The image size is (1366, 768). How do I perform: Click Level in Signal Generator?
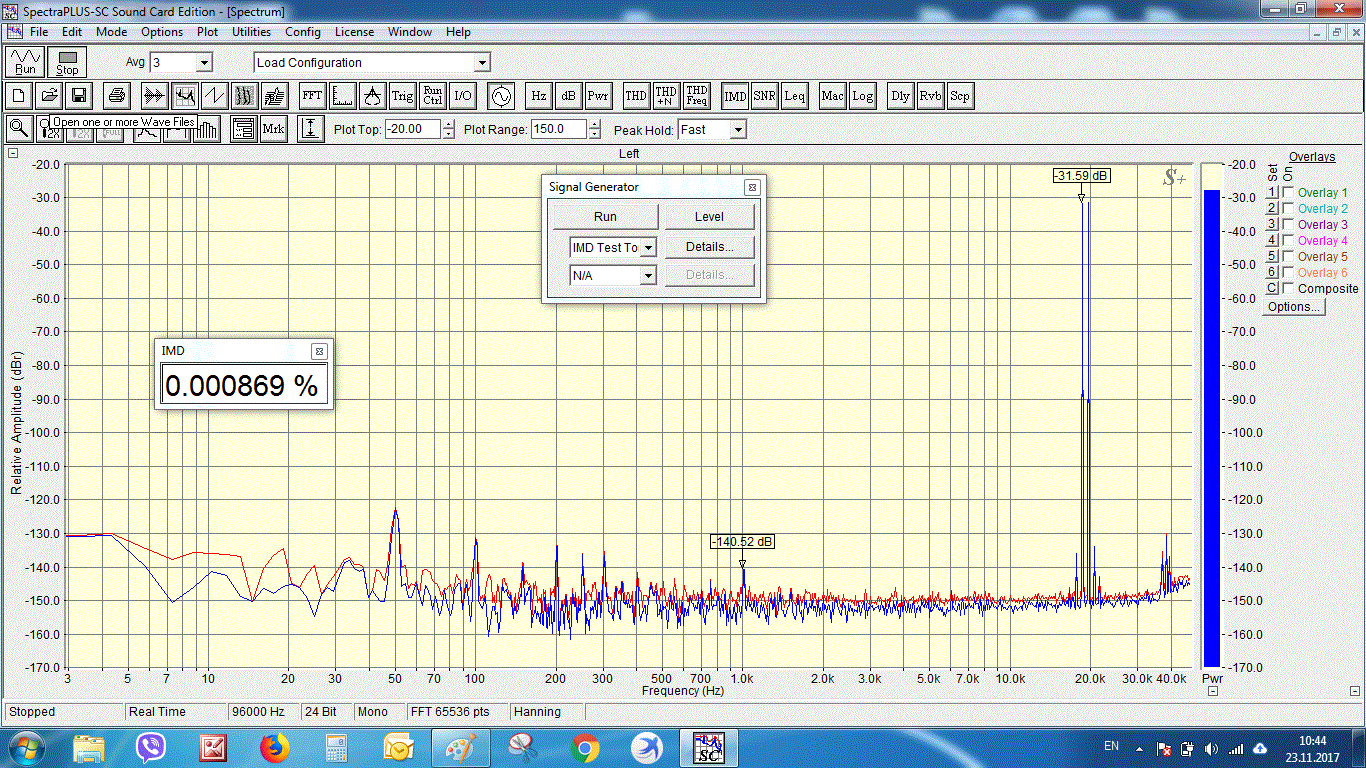tap(709, 217)
